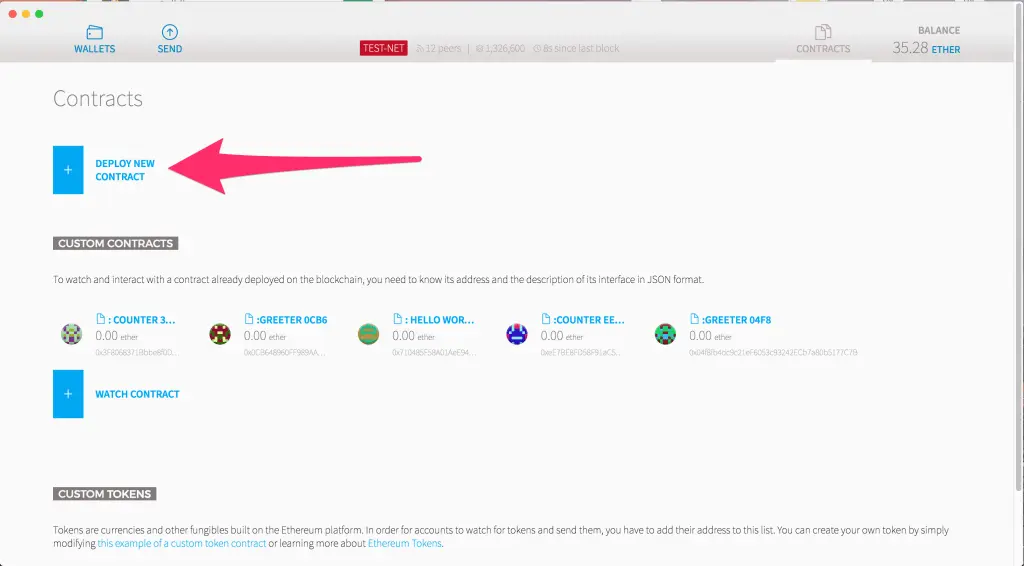Select the ':GREETER 0CB6' contract name

click(x=292, y=320)
